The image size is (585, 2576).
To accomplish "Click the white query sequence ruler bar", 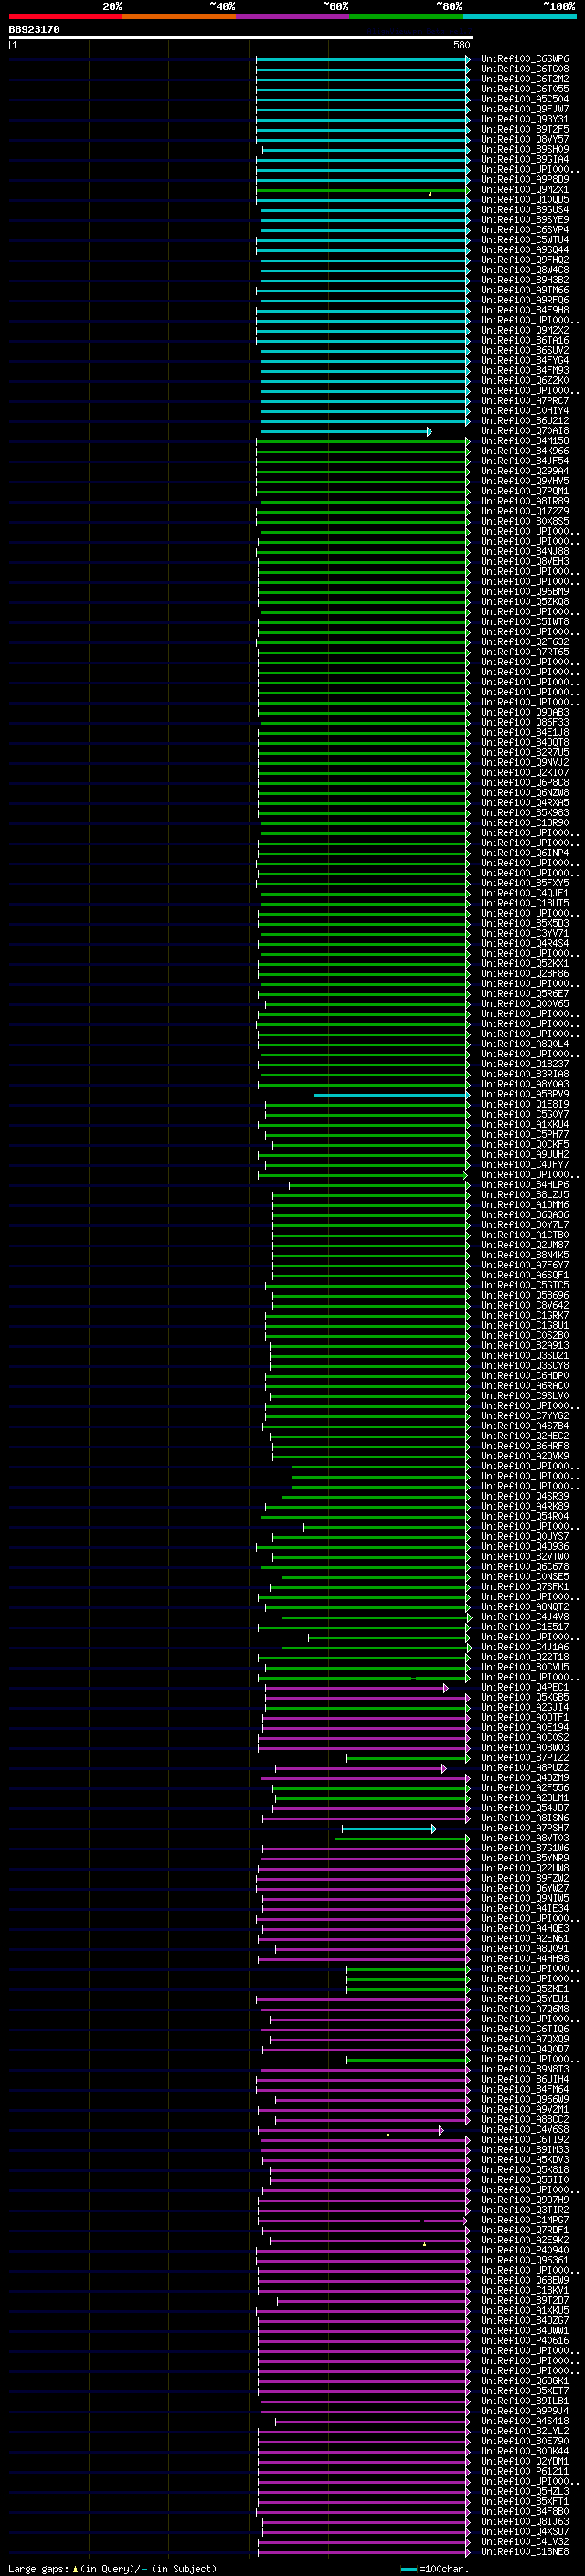I will click(x=241, y=38).
